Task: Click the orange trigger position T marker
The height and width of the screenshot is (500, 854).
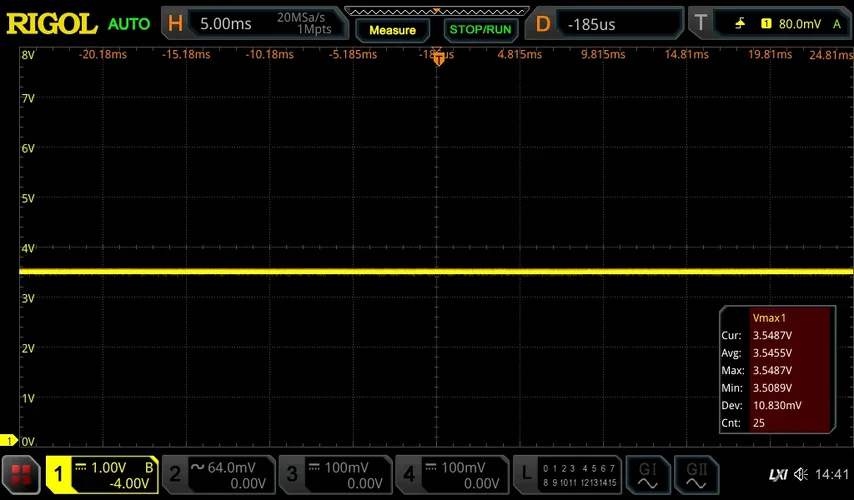Action: point(438,59)
